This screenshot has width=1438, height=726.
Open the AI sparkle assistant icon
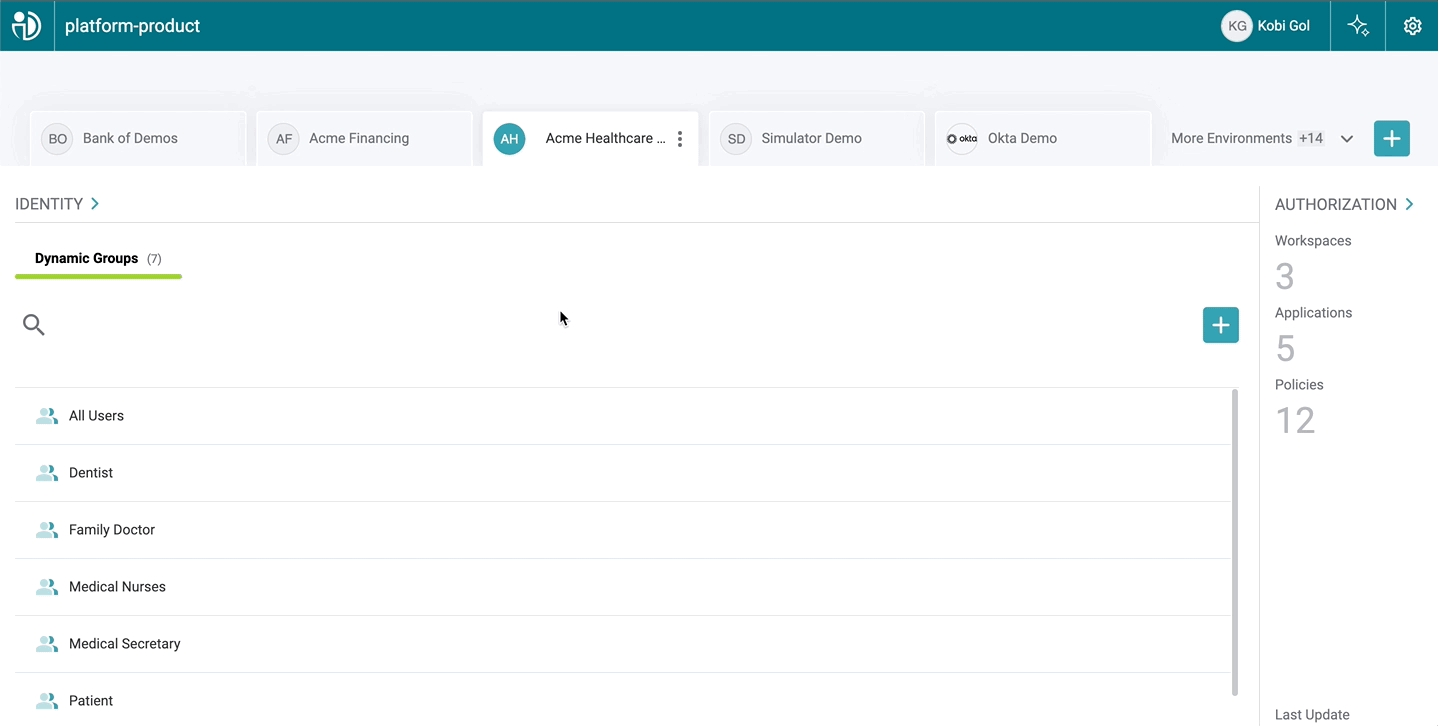click(1358, 26)
